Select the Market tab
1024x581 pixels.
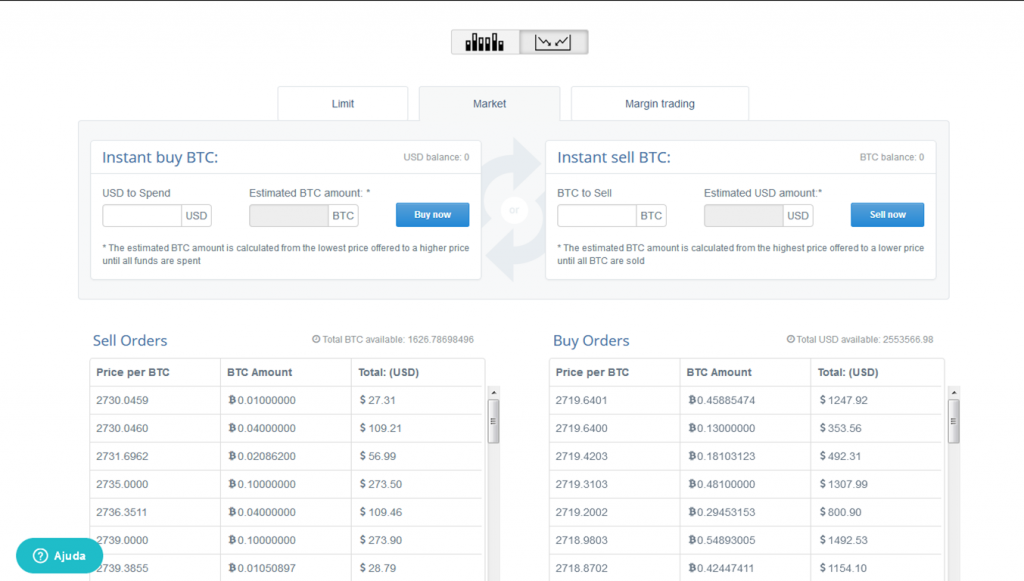coord(489,104)
